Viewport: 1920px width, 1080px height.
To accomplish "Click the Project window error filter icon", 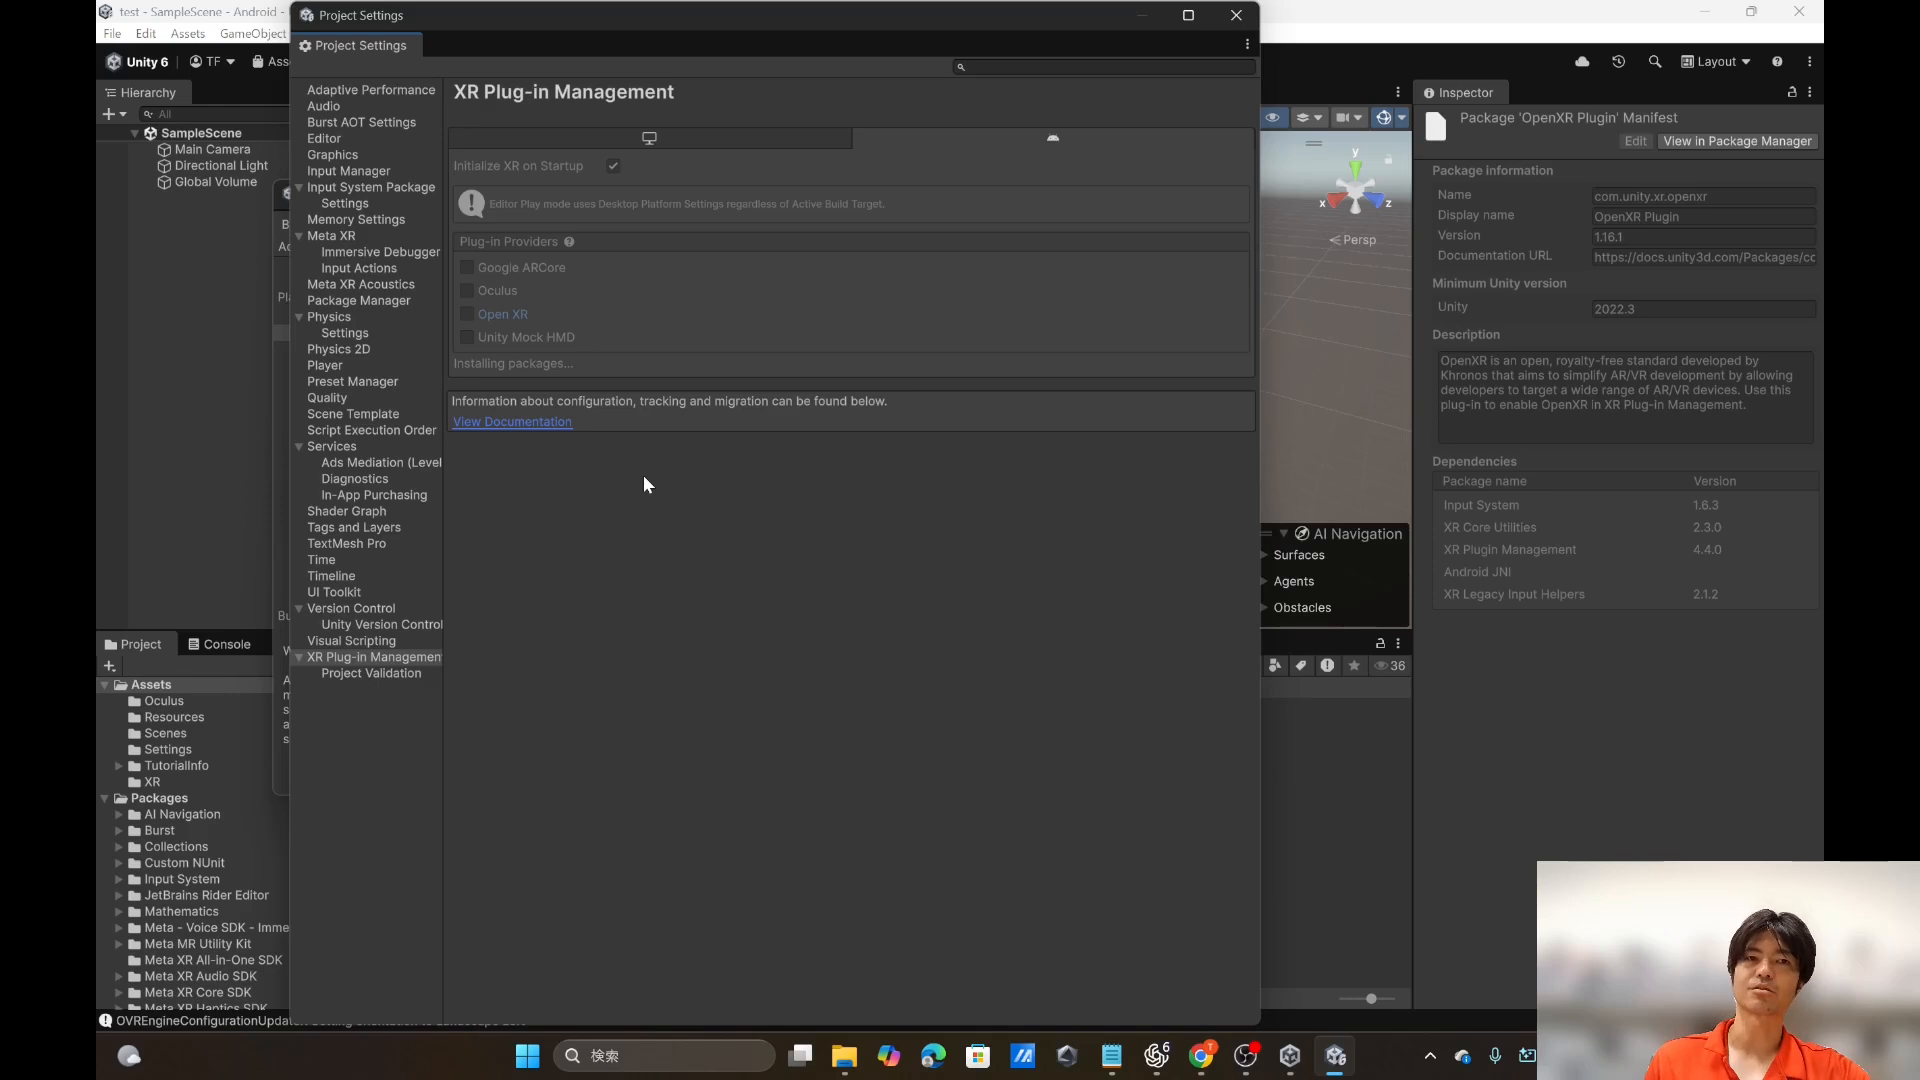I will click(x=1327, y=665).
